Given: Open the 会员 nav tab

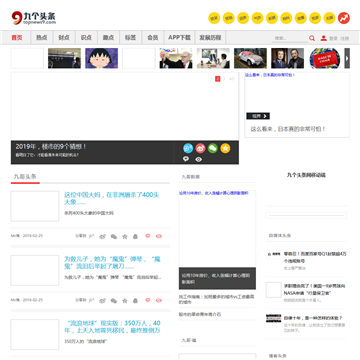Looking at the screenshot, I should point(153,38).
